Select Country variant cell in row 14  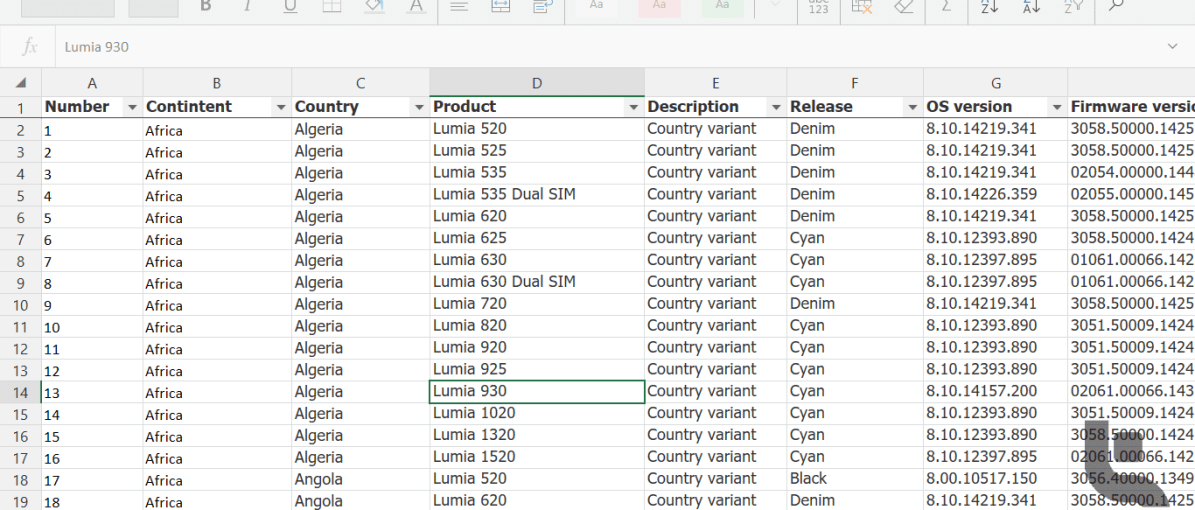click(716, 393)
